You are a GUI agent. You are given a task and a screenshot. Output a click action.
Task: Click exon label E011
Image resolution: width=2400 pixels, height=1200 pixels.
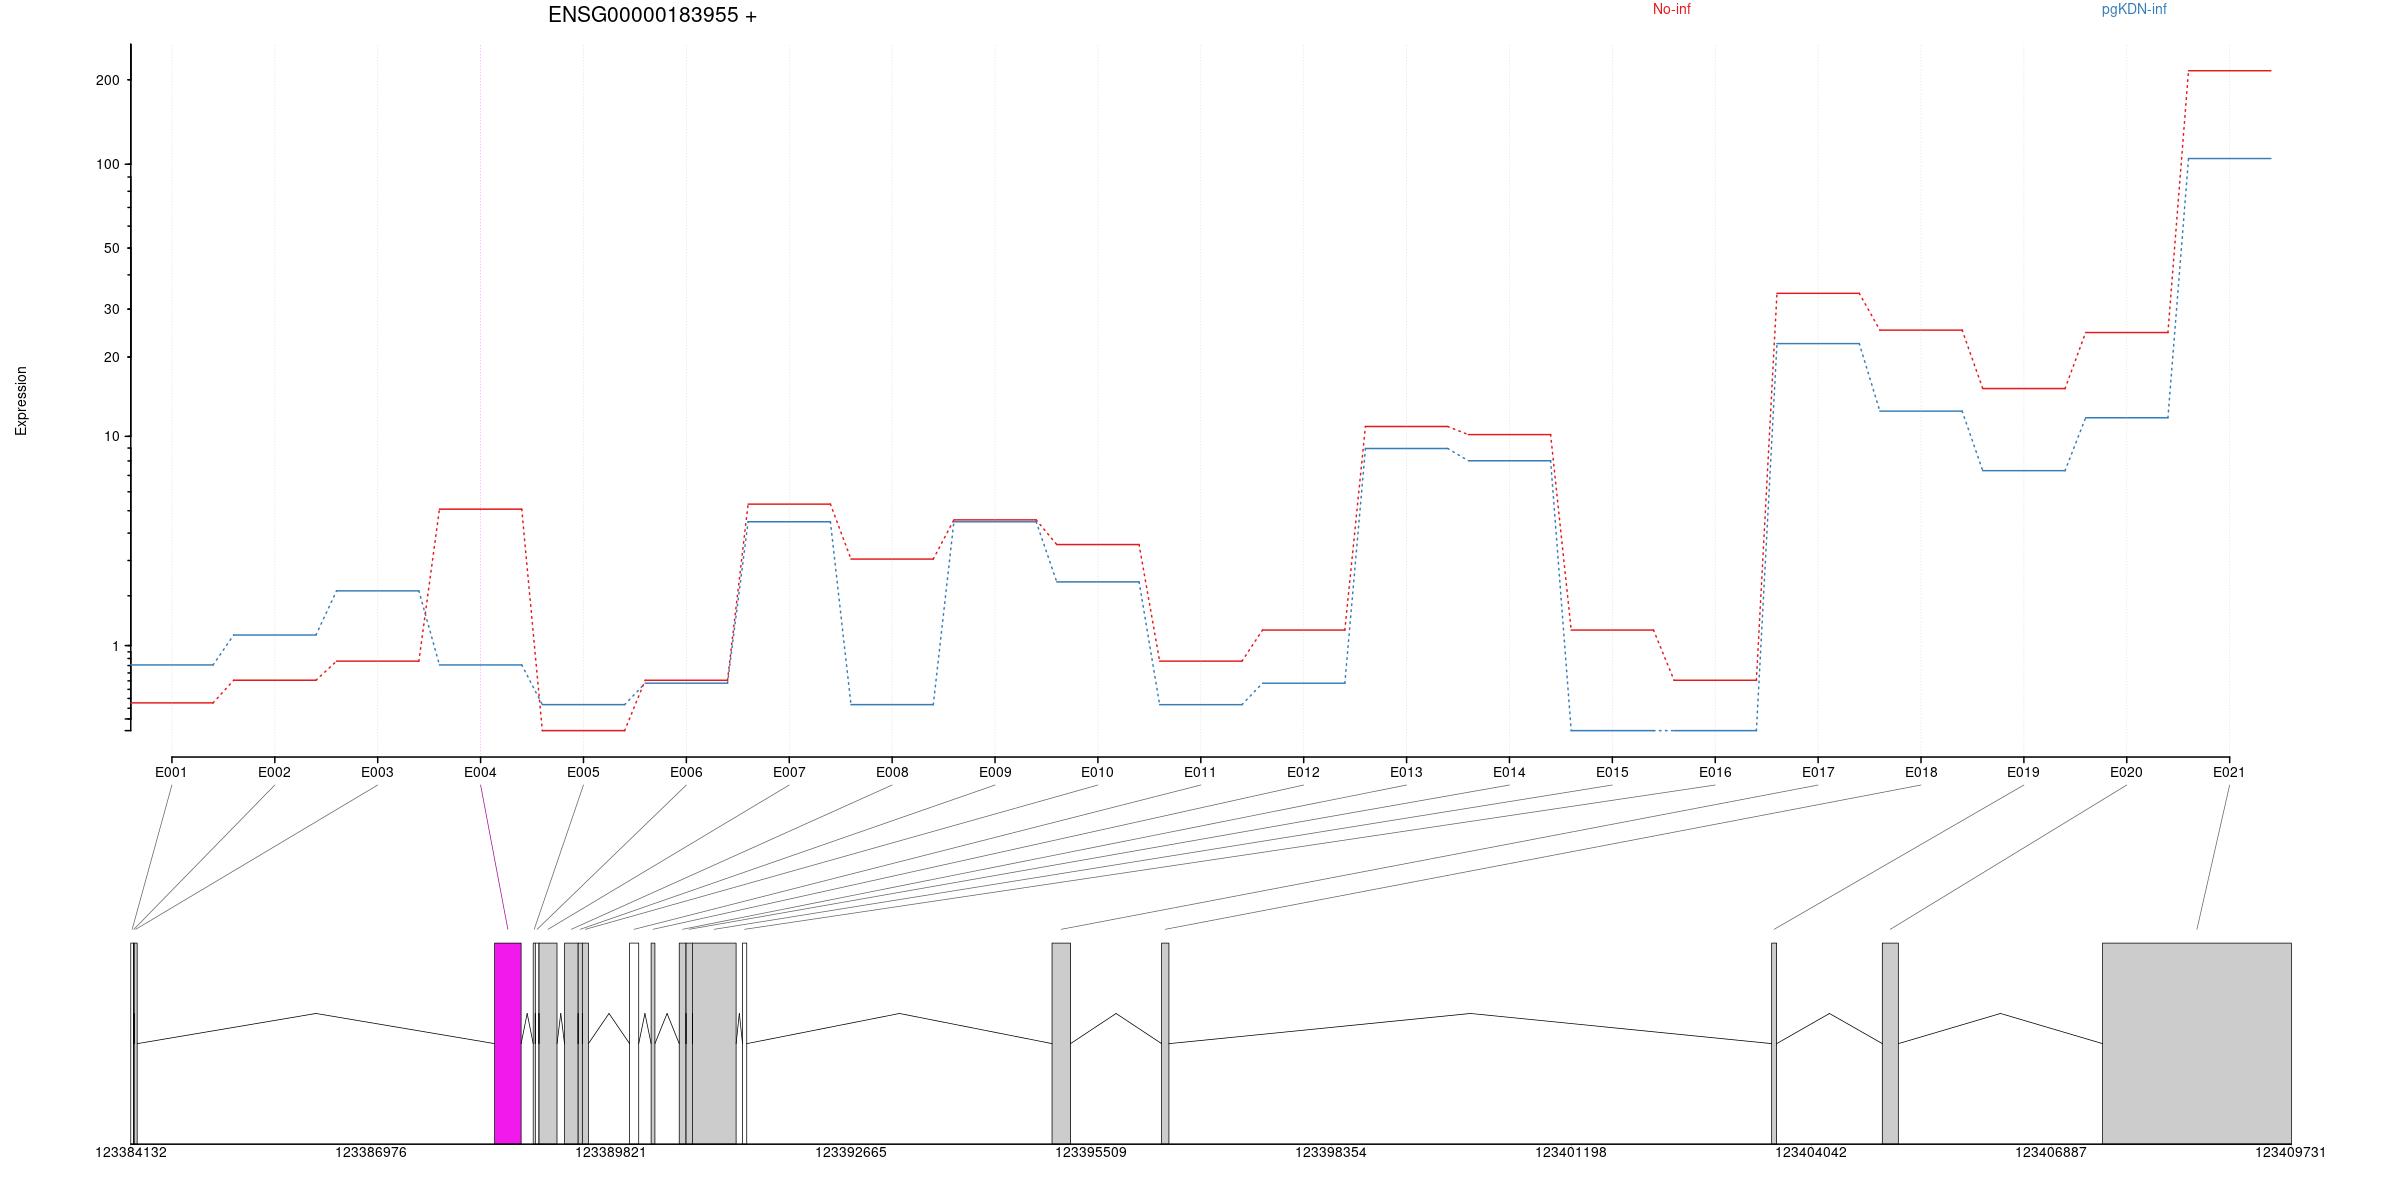click(1200, 772)
